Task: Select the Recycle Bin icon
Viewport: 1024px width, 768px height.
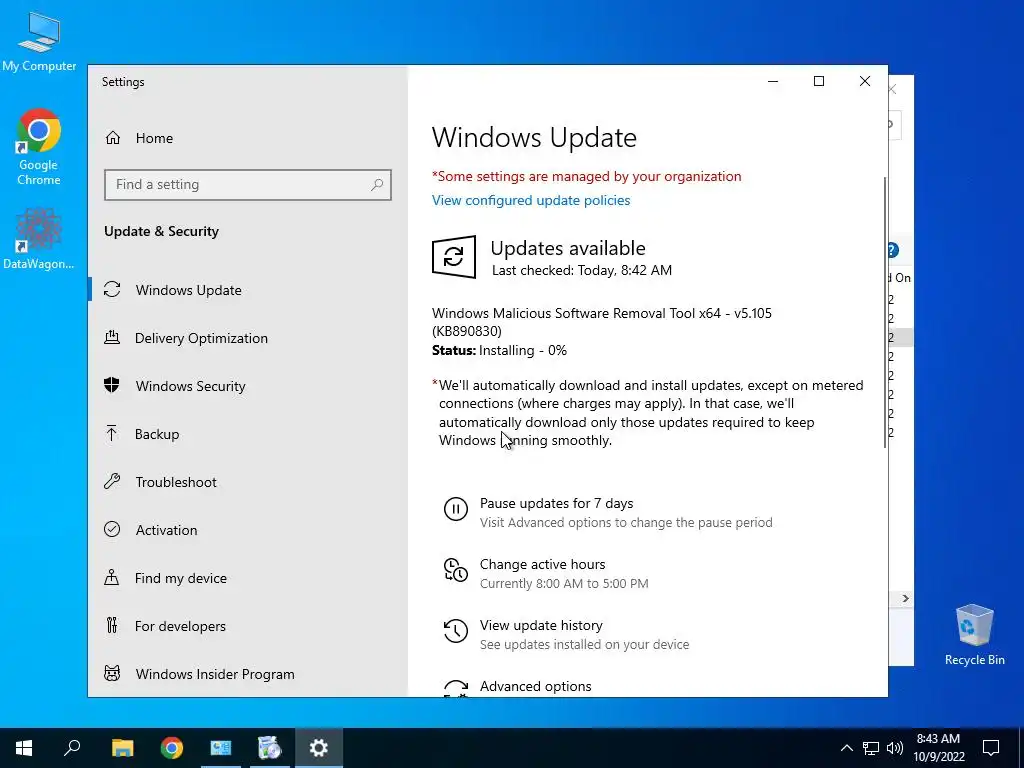Action: pos(974,635)
